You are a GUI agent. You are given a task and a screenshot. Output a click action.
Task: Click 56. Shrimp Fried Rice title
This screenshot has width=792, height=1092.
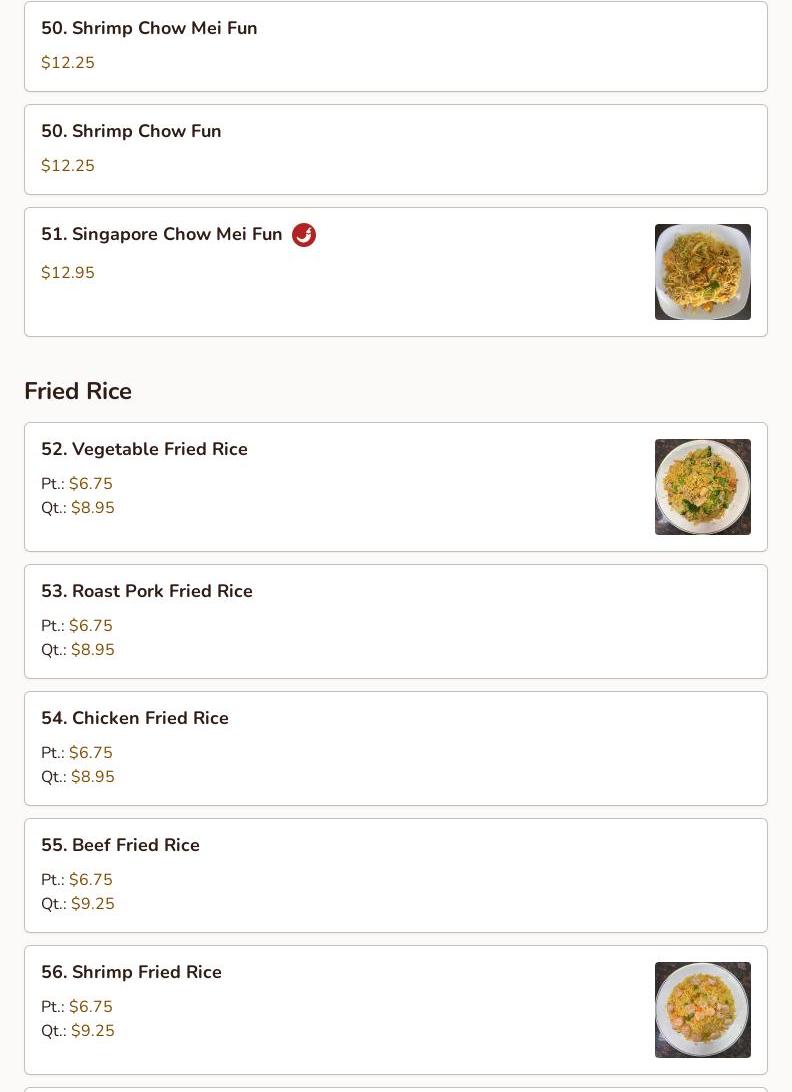(x=131, y=972)
